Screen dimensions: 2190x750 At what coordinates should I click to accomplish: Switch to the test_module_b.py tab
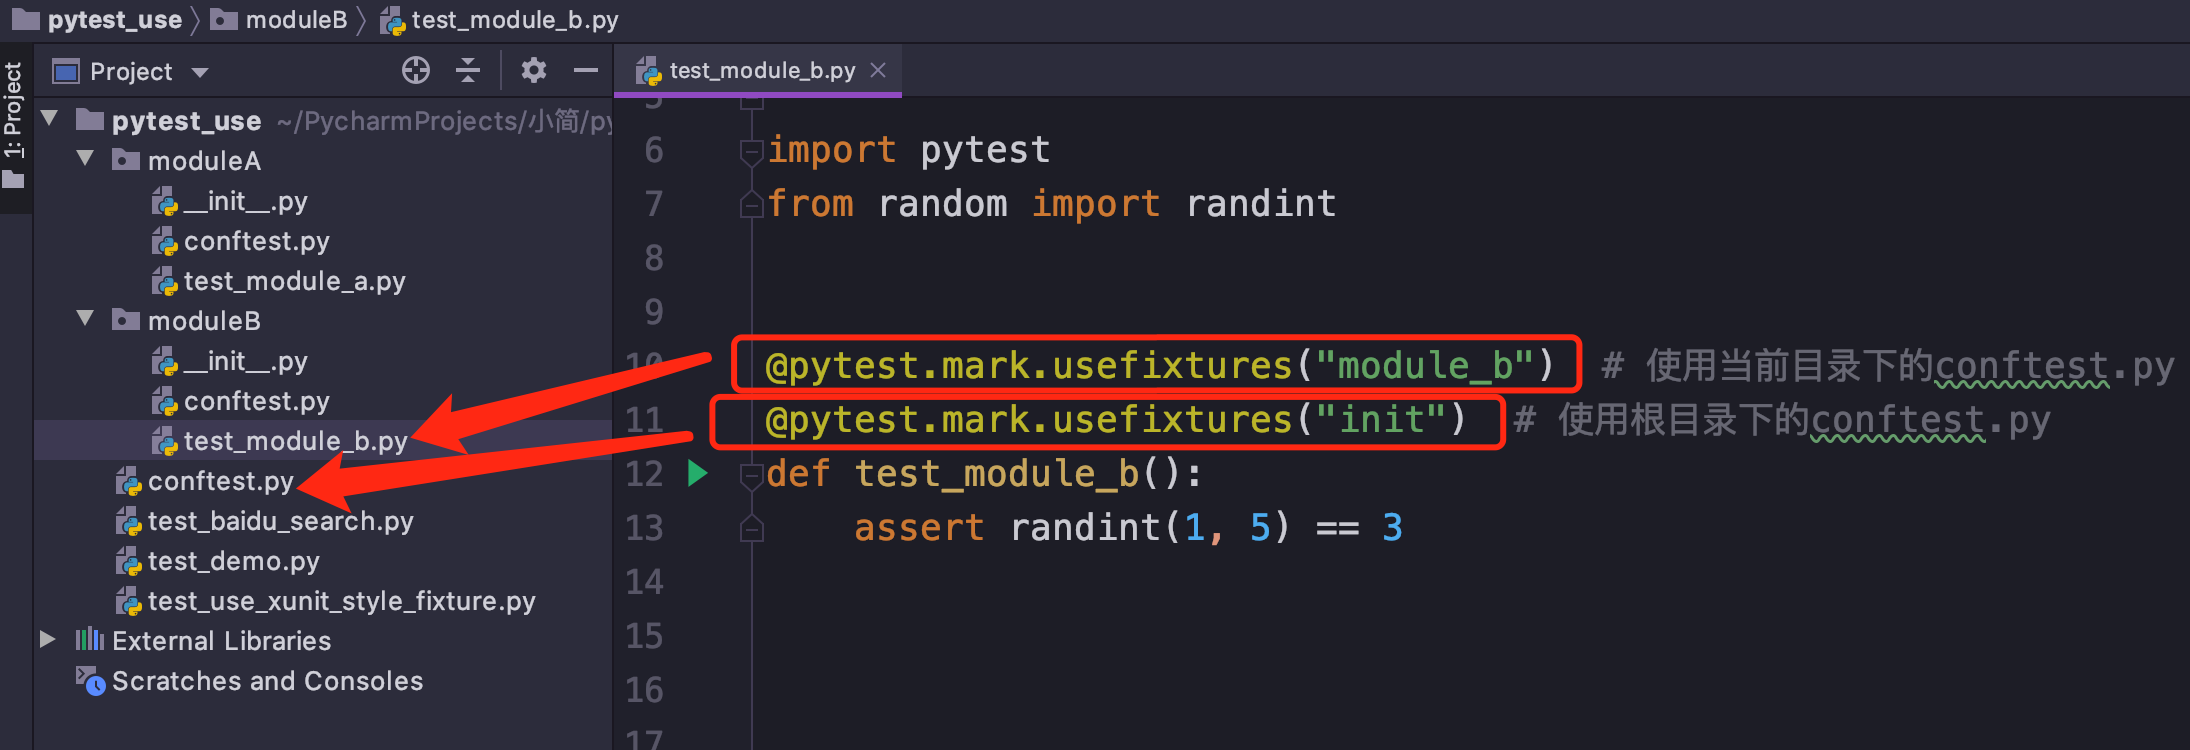click(760, 70)
